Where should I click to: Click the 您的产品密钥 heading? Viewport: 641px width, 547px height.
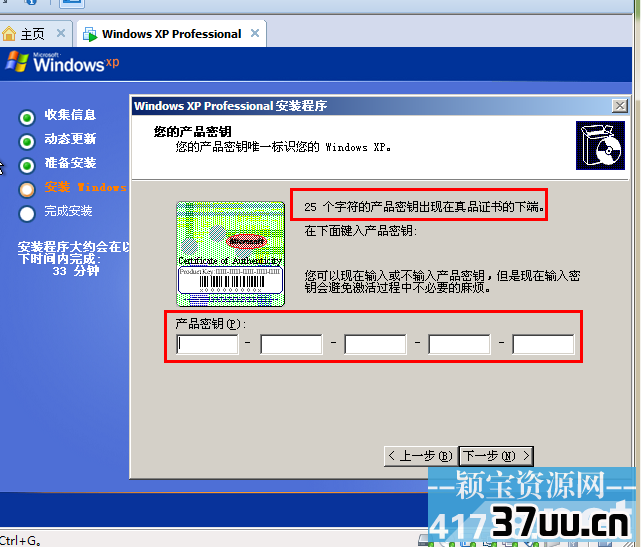point(193,132)
